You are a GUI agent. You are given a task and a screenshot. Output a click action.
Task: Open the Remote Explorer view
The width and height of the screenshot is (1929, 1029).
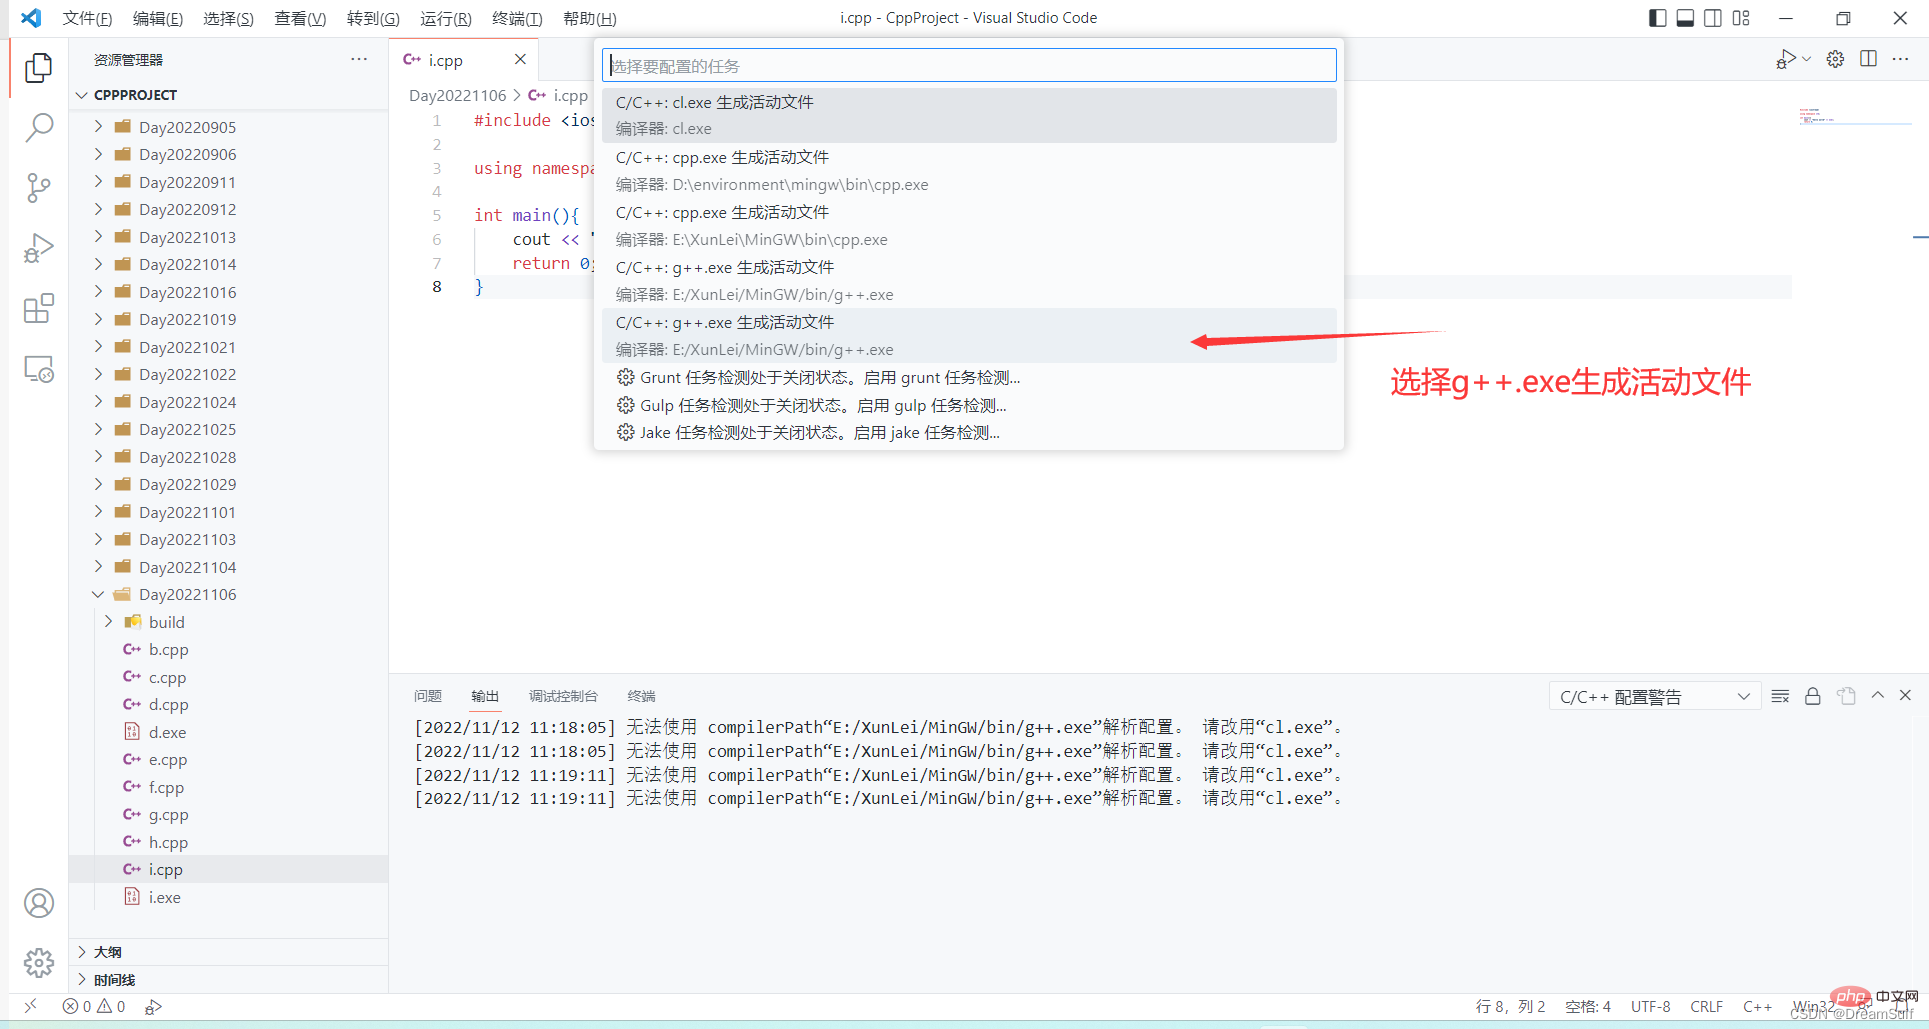38,369
